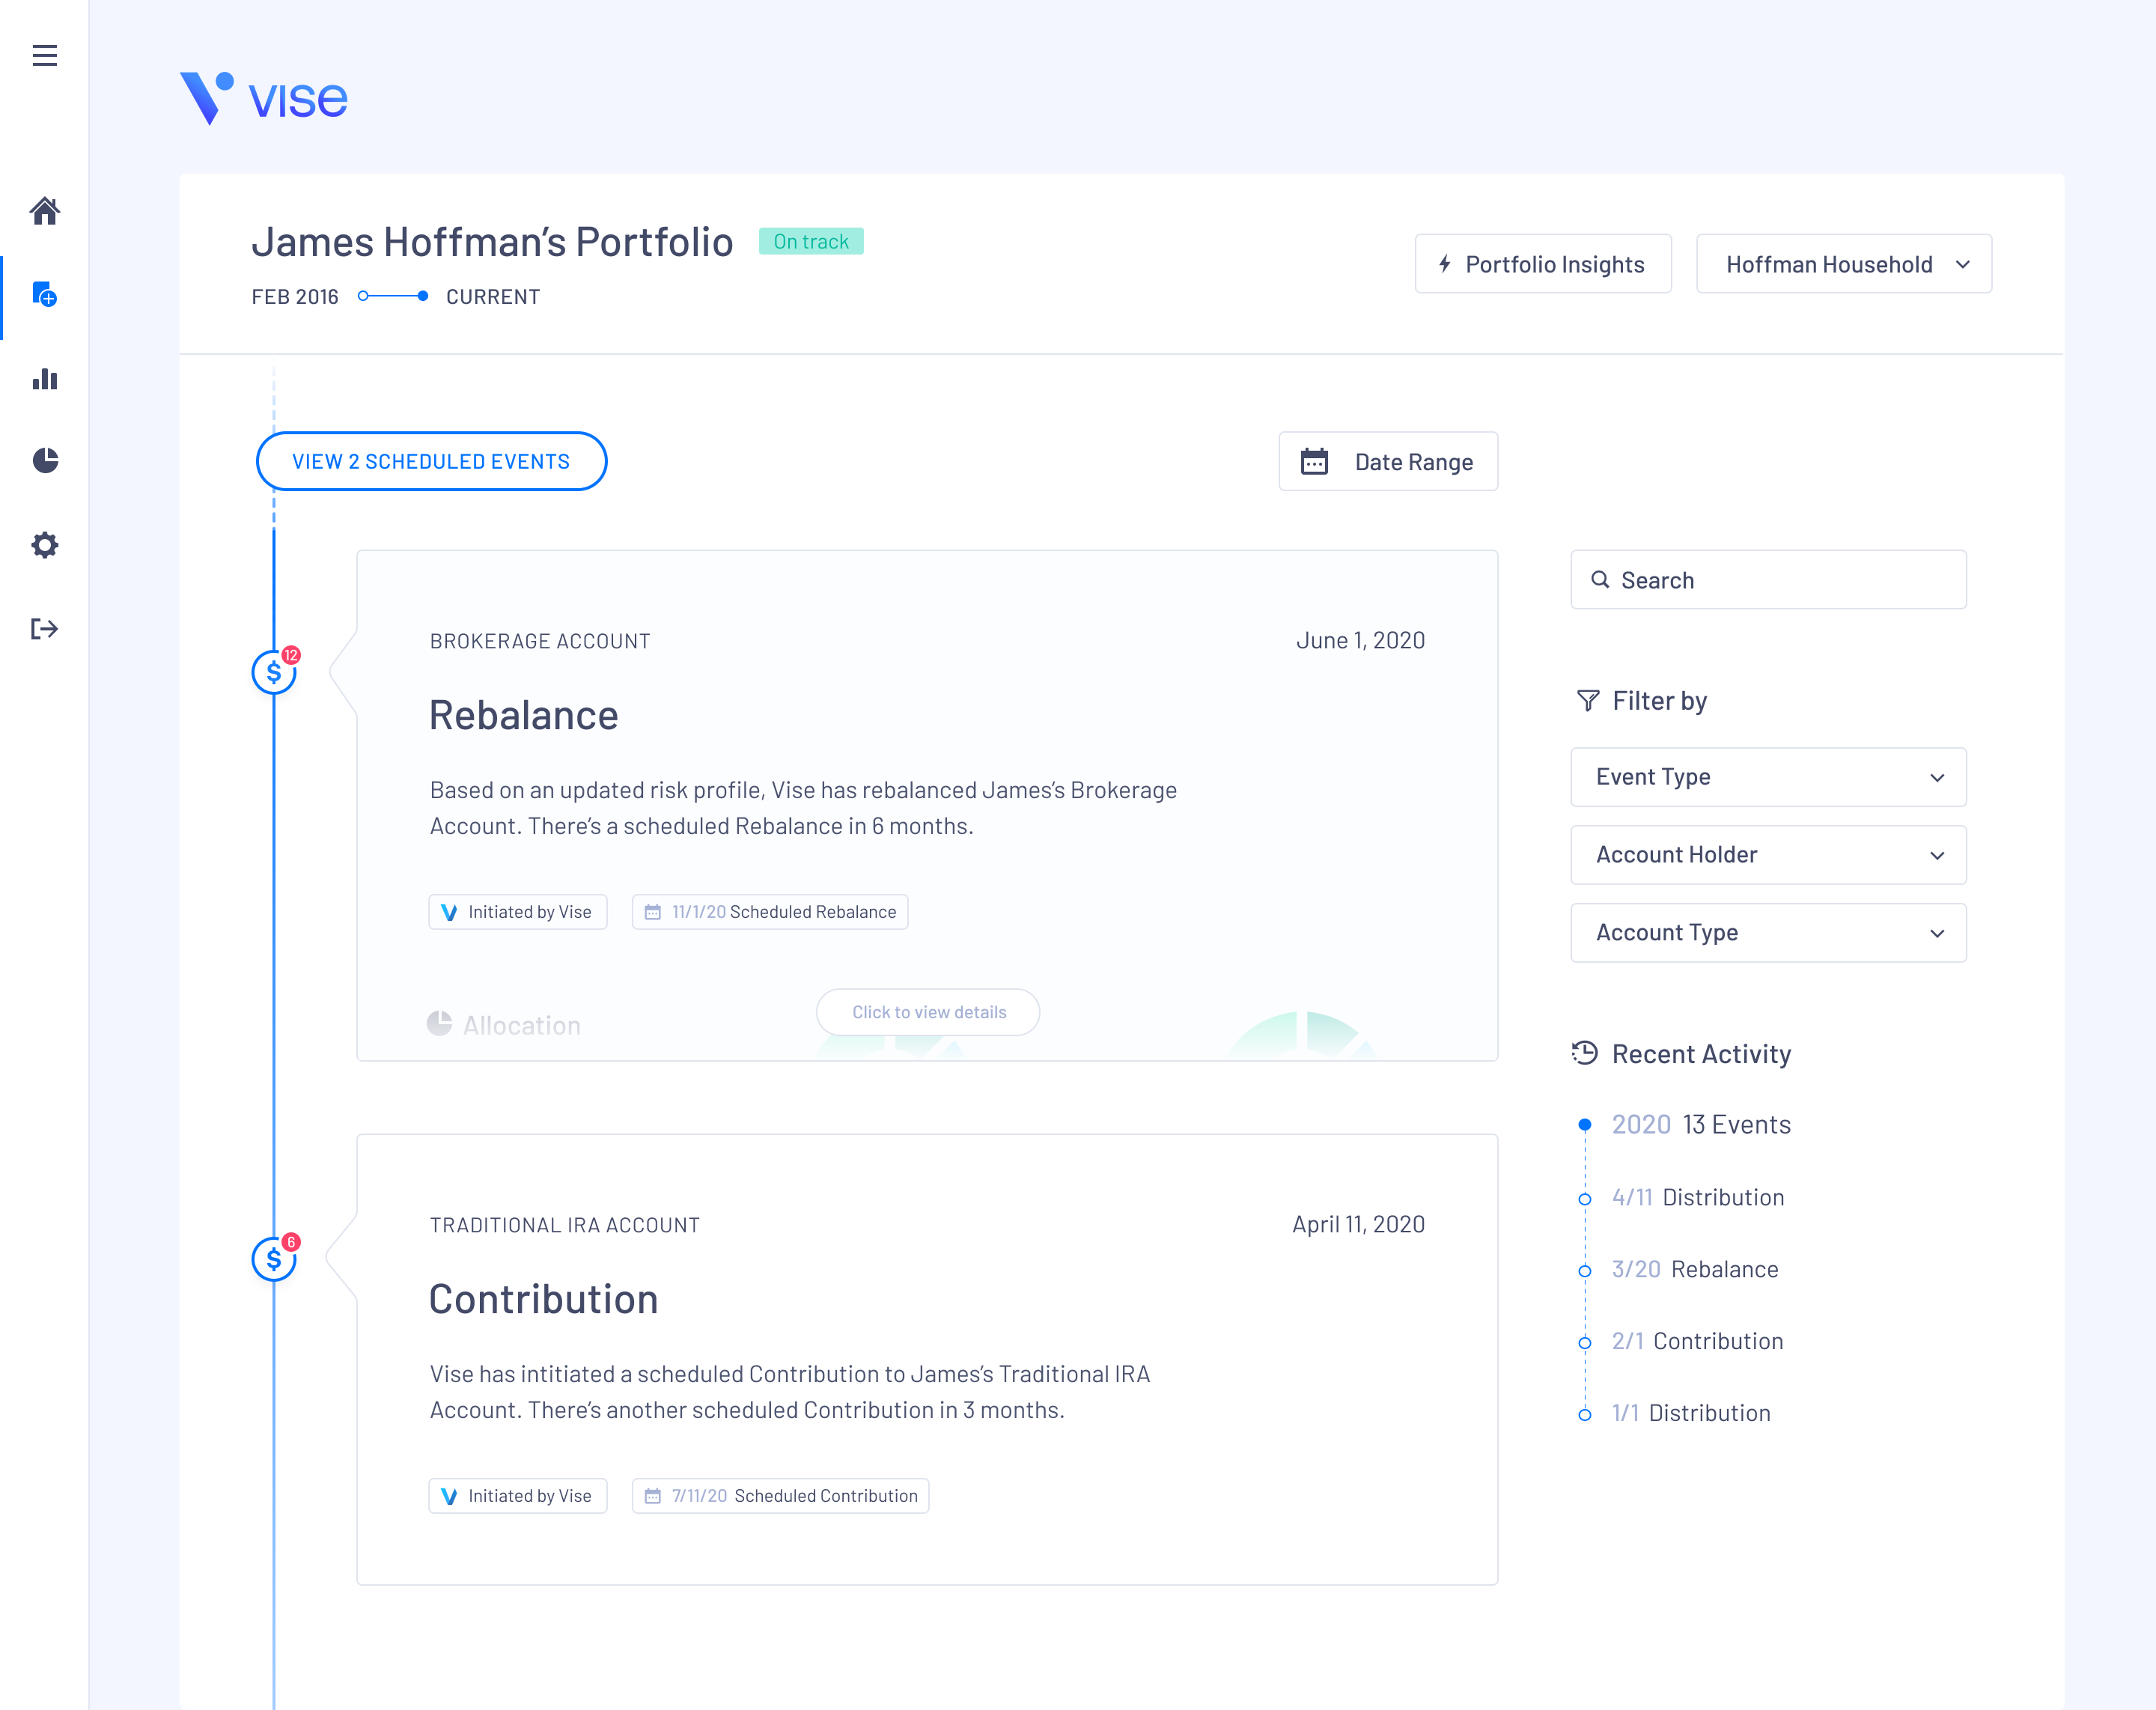Image resolution: width=2156 pixels, height=1710 pixels.
Task: Click the BROKERAGE ACCOUNT label
Action: (x=540, y=641)
